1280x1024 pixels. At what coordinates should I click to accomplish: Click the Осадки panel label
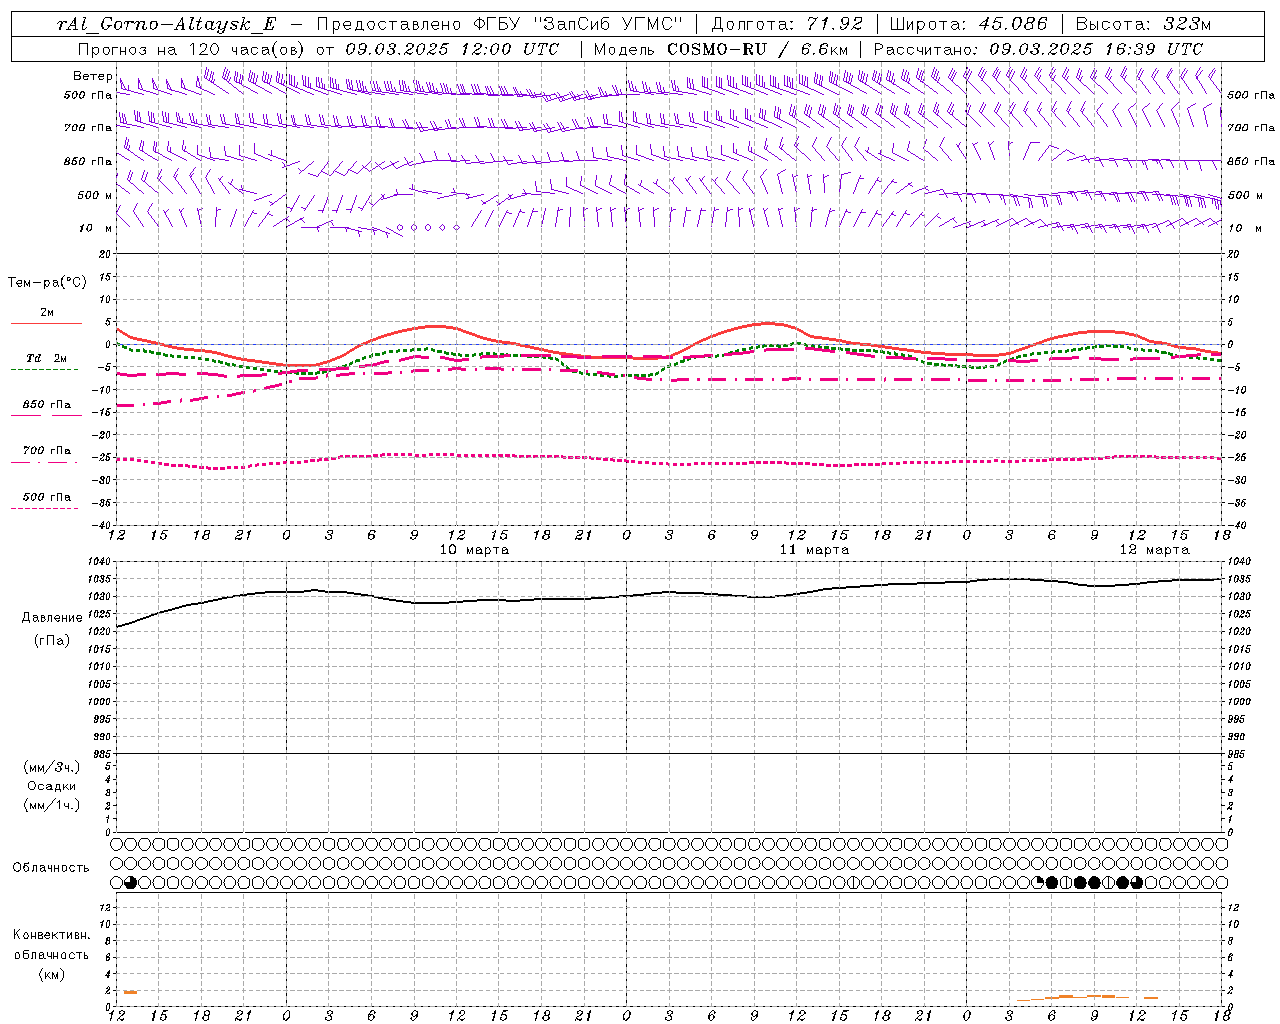pyautogui.click(x=52, y=786)
